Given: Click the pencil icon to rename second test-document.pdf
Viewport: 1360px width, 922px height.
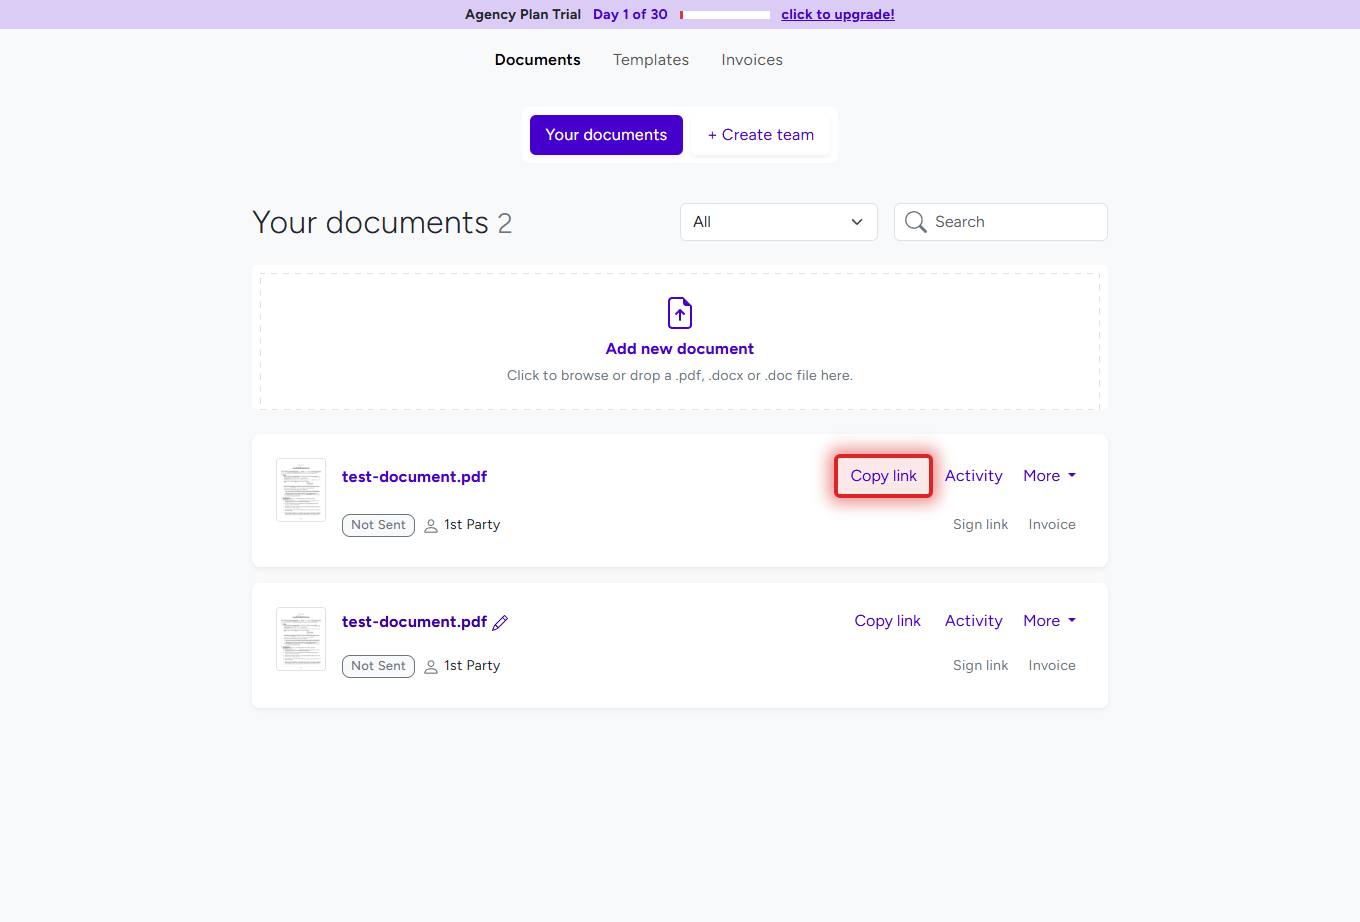Looking at the screenshot, I should tap(501, 622).
